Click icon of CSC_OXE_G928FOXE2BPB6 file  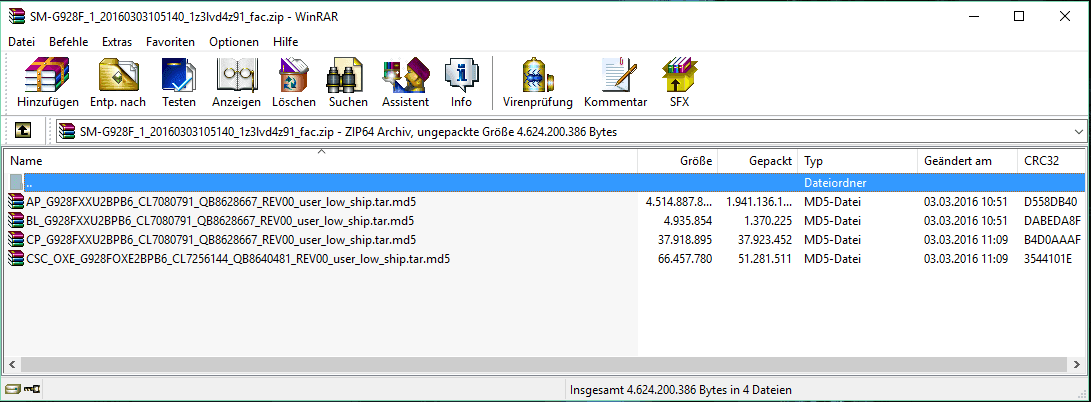tap(16, 259)
